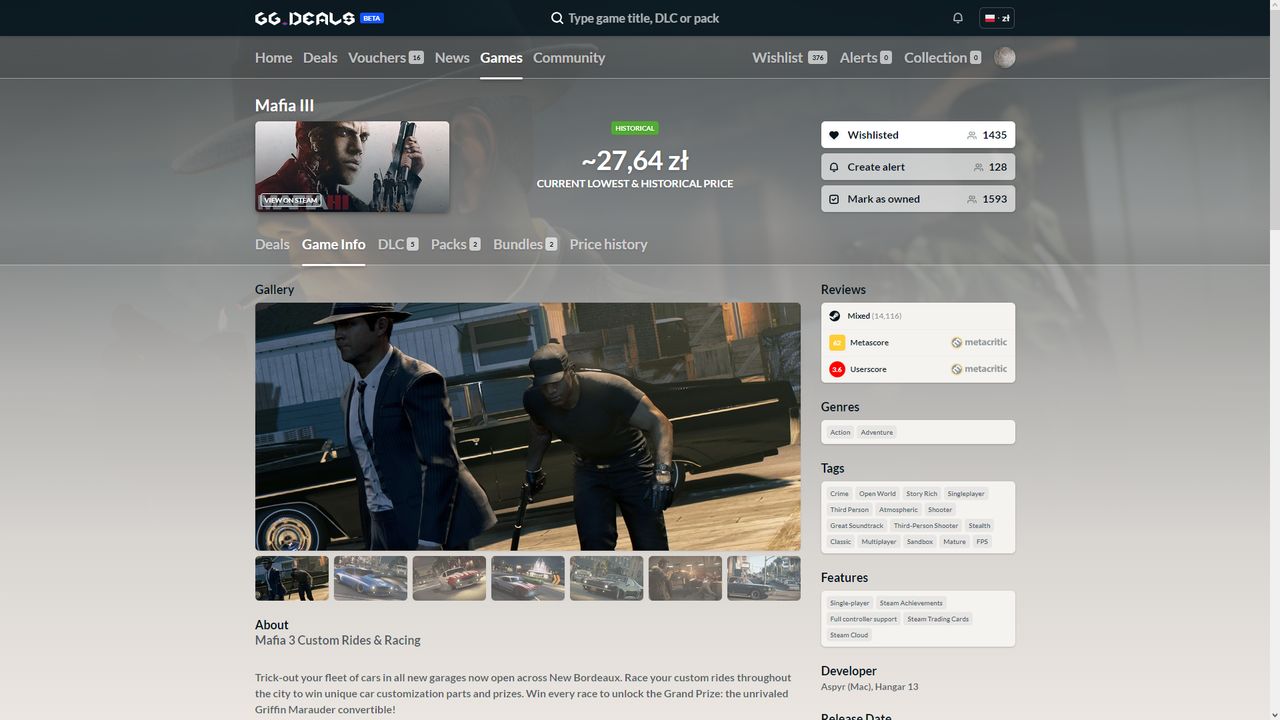Open the currency selector with Polish flag

point(997,18)
